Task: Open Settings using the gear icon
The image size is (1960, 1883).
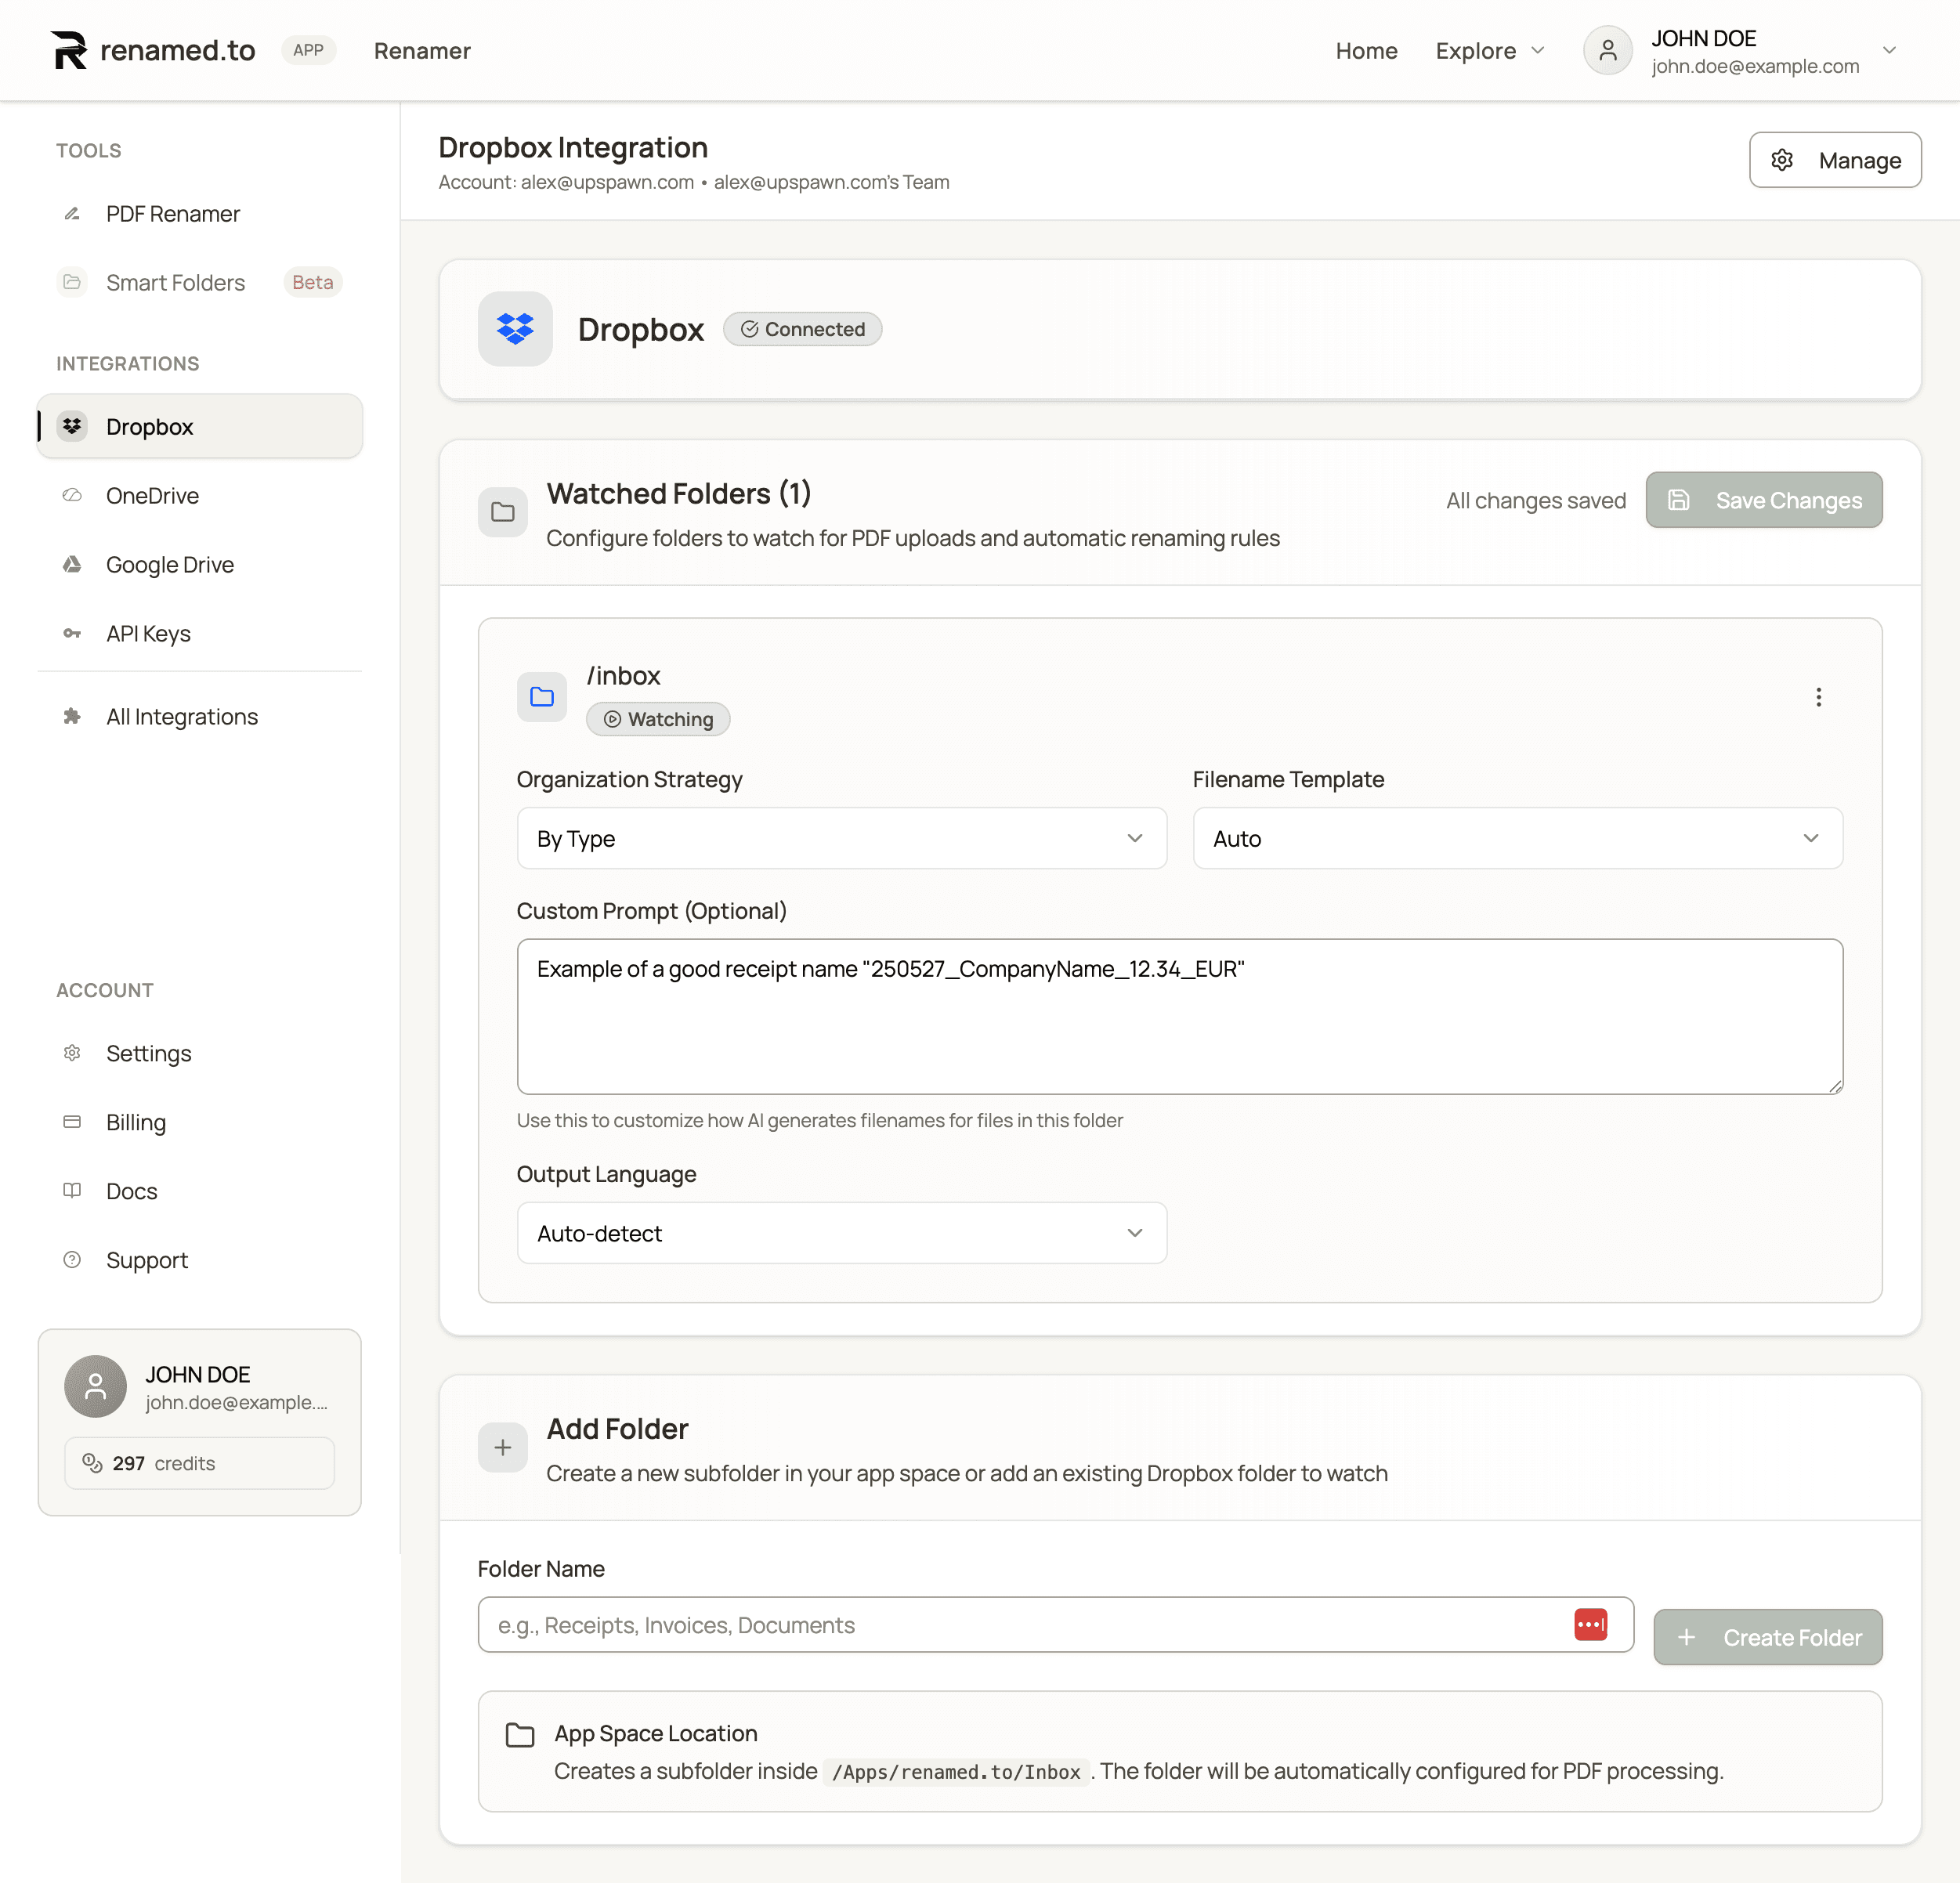Action: click(x=72, y=1053)
